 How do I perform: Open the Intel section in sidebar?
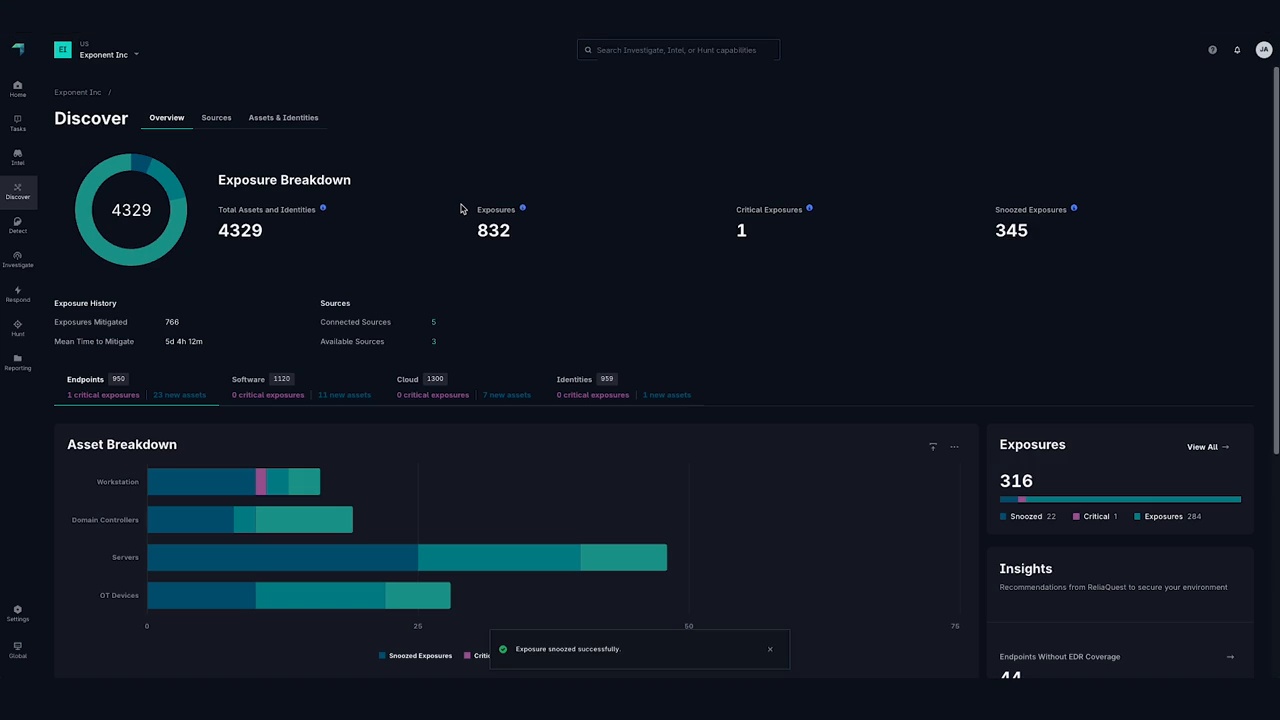tap(17, 157)
